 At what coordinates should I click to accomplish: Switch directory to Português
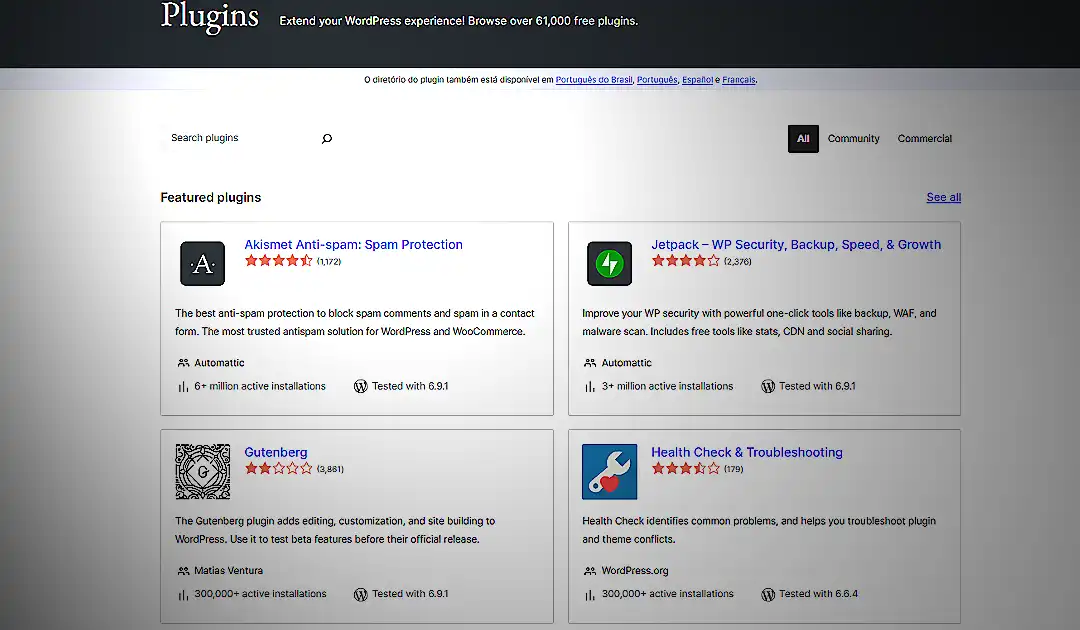pyautogui.click(x=657, y=80)
